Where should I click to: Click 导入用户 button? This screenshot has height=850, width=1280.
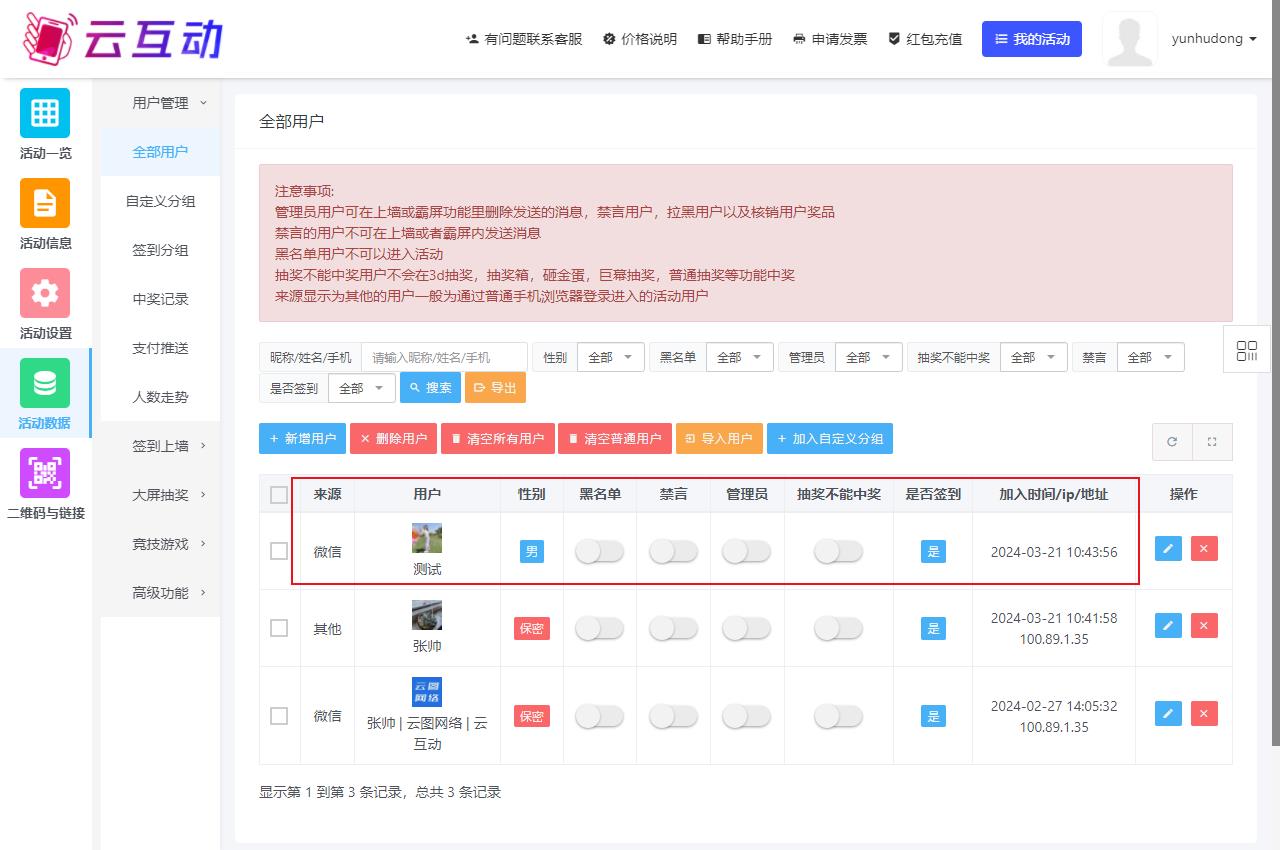[x=719, y=439]
